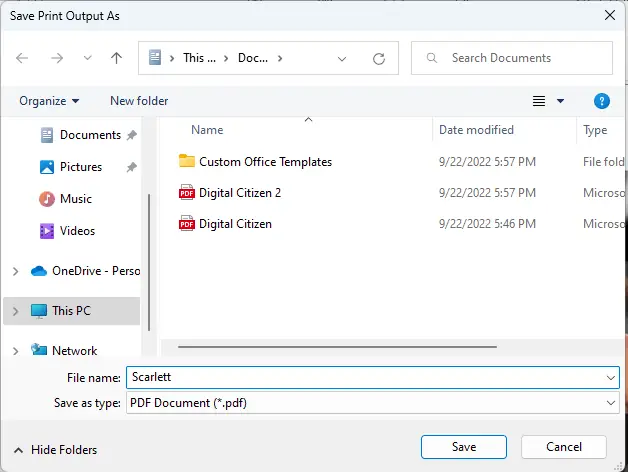
Task: Close the Save Print Output As dialog
Action: [610, 15]
